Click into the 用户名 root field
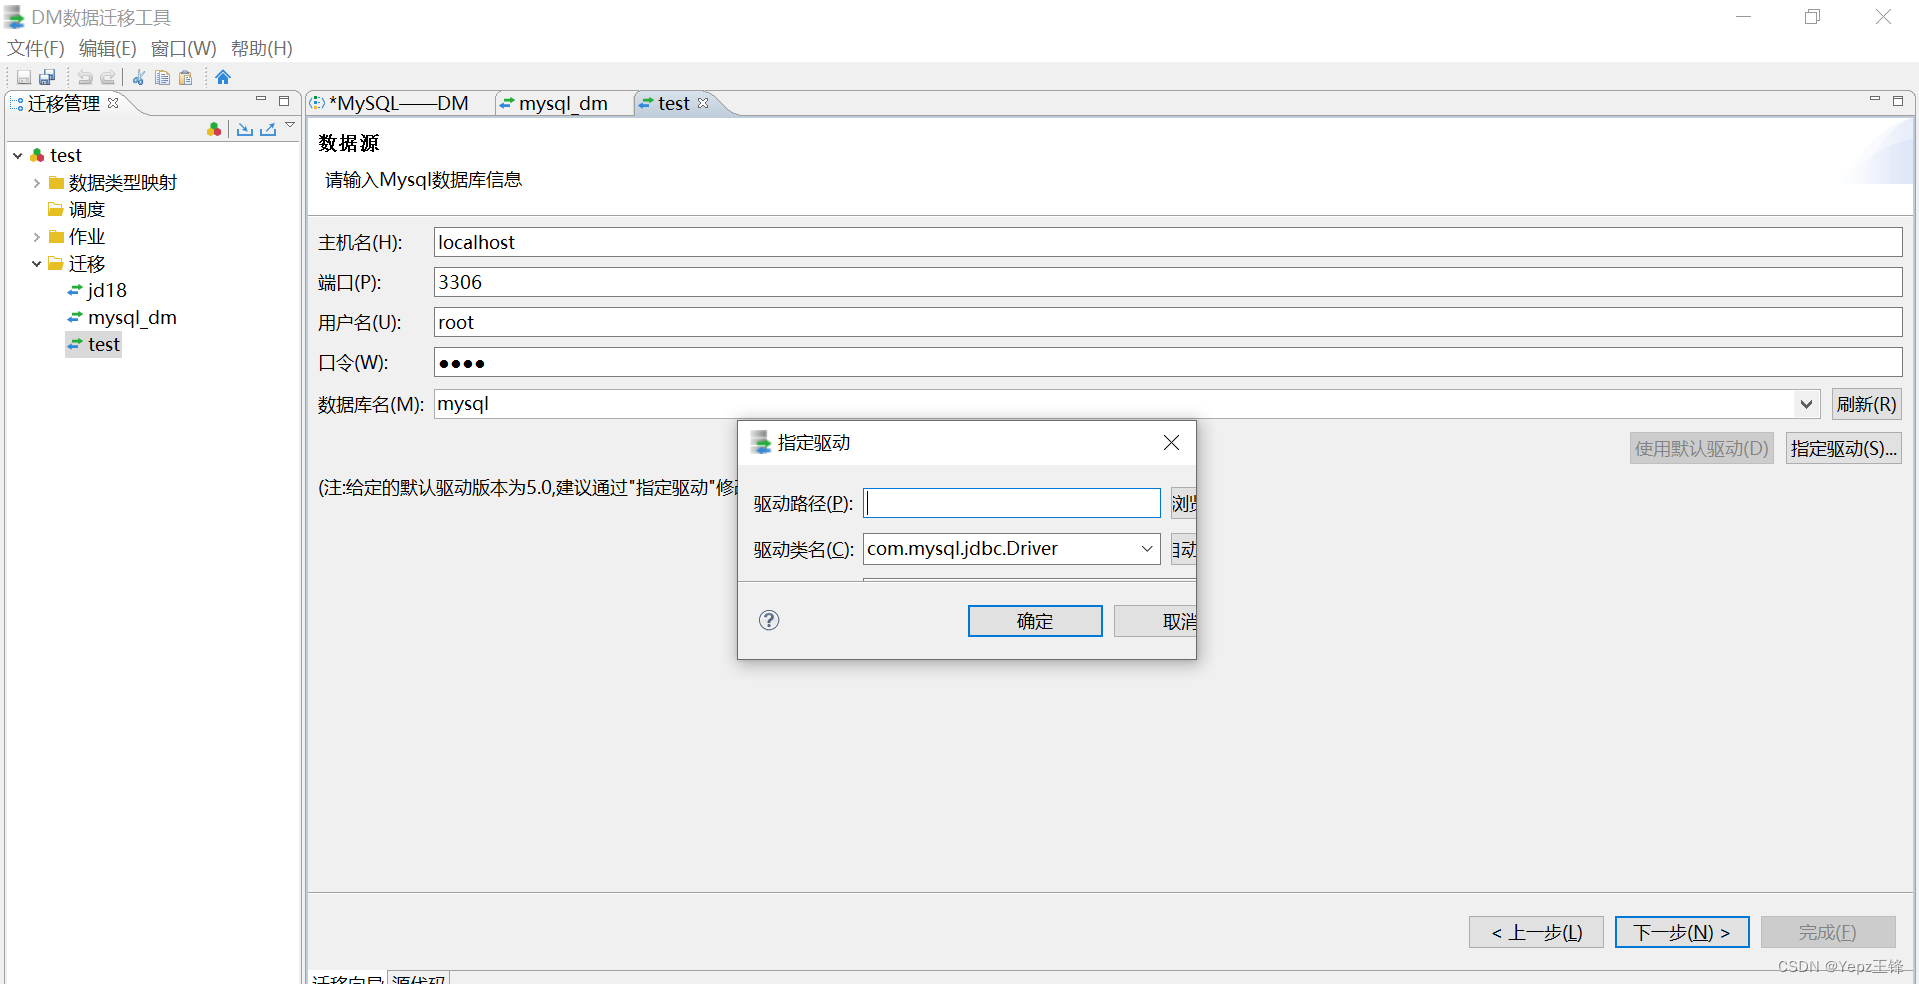This screenshot has height=984, width=1919. click(x=1167, y=322)
